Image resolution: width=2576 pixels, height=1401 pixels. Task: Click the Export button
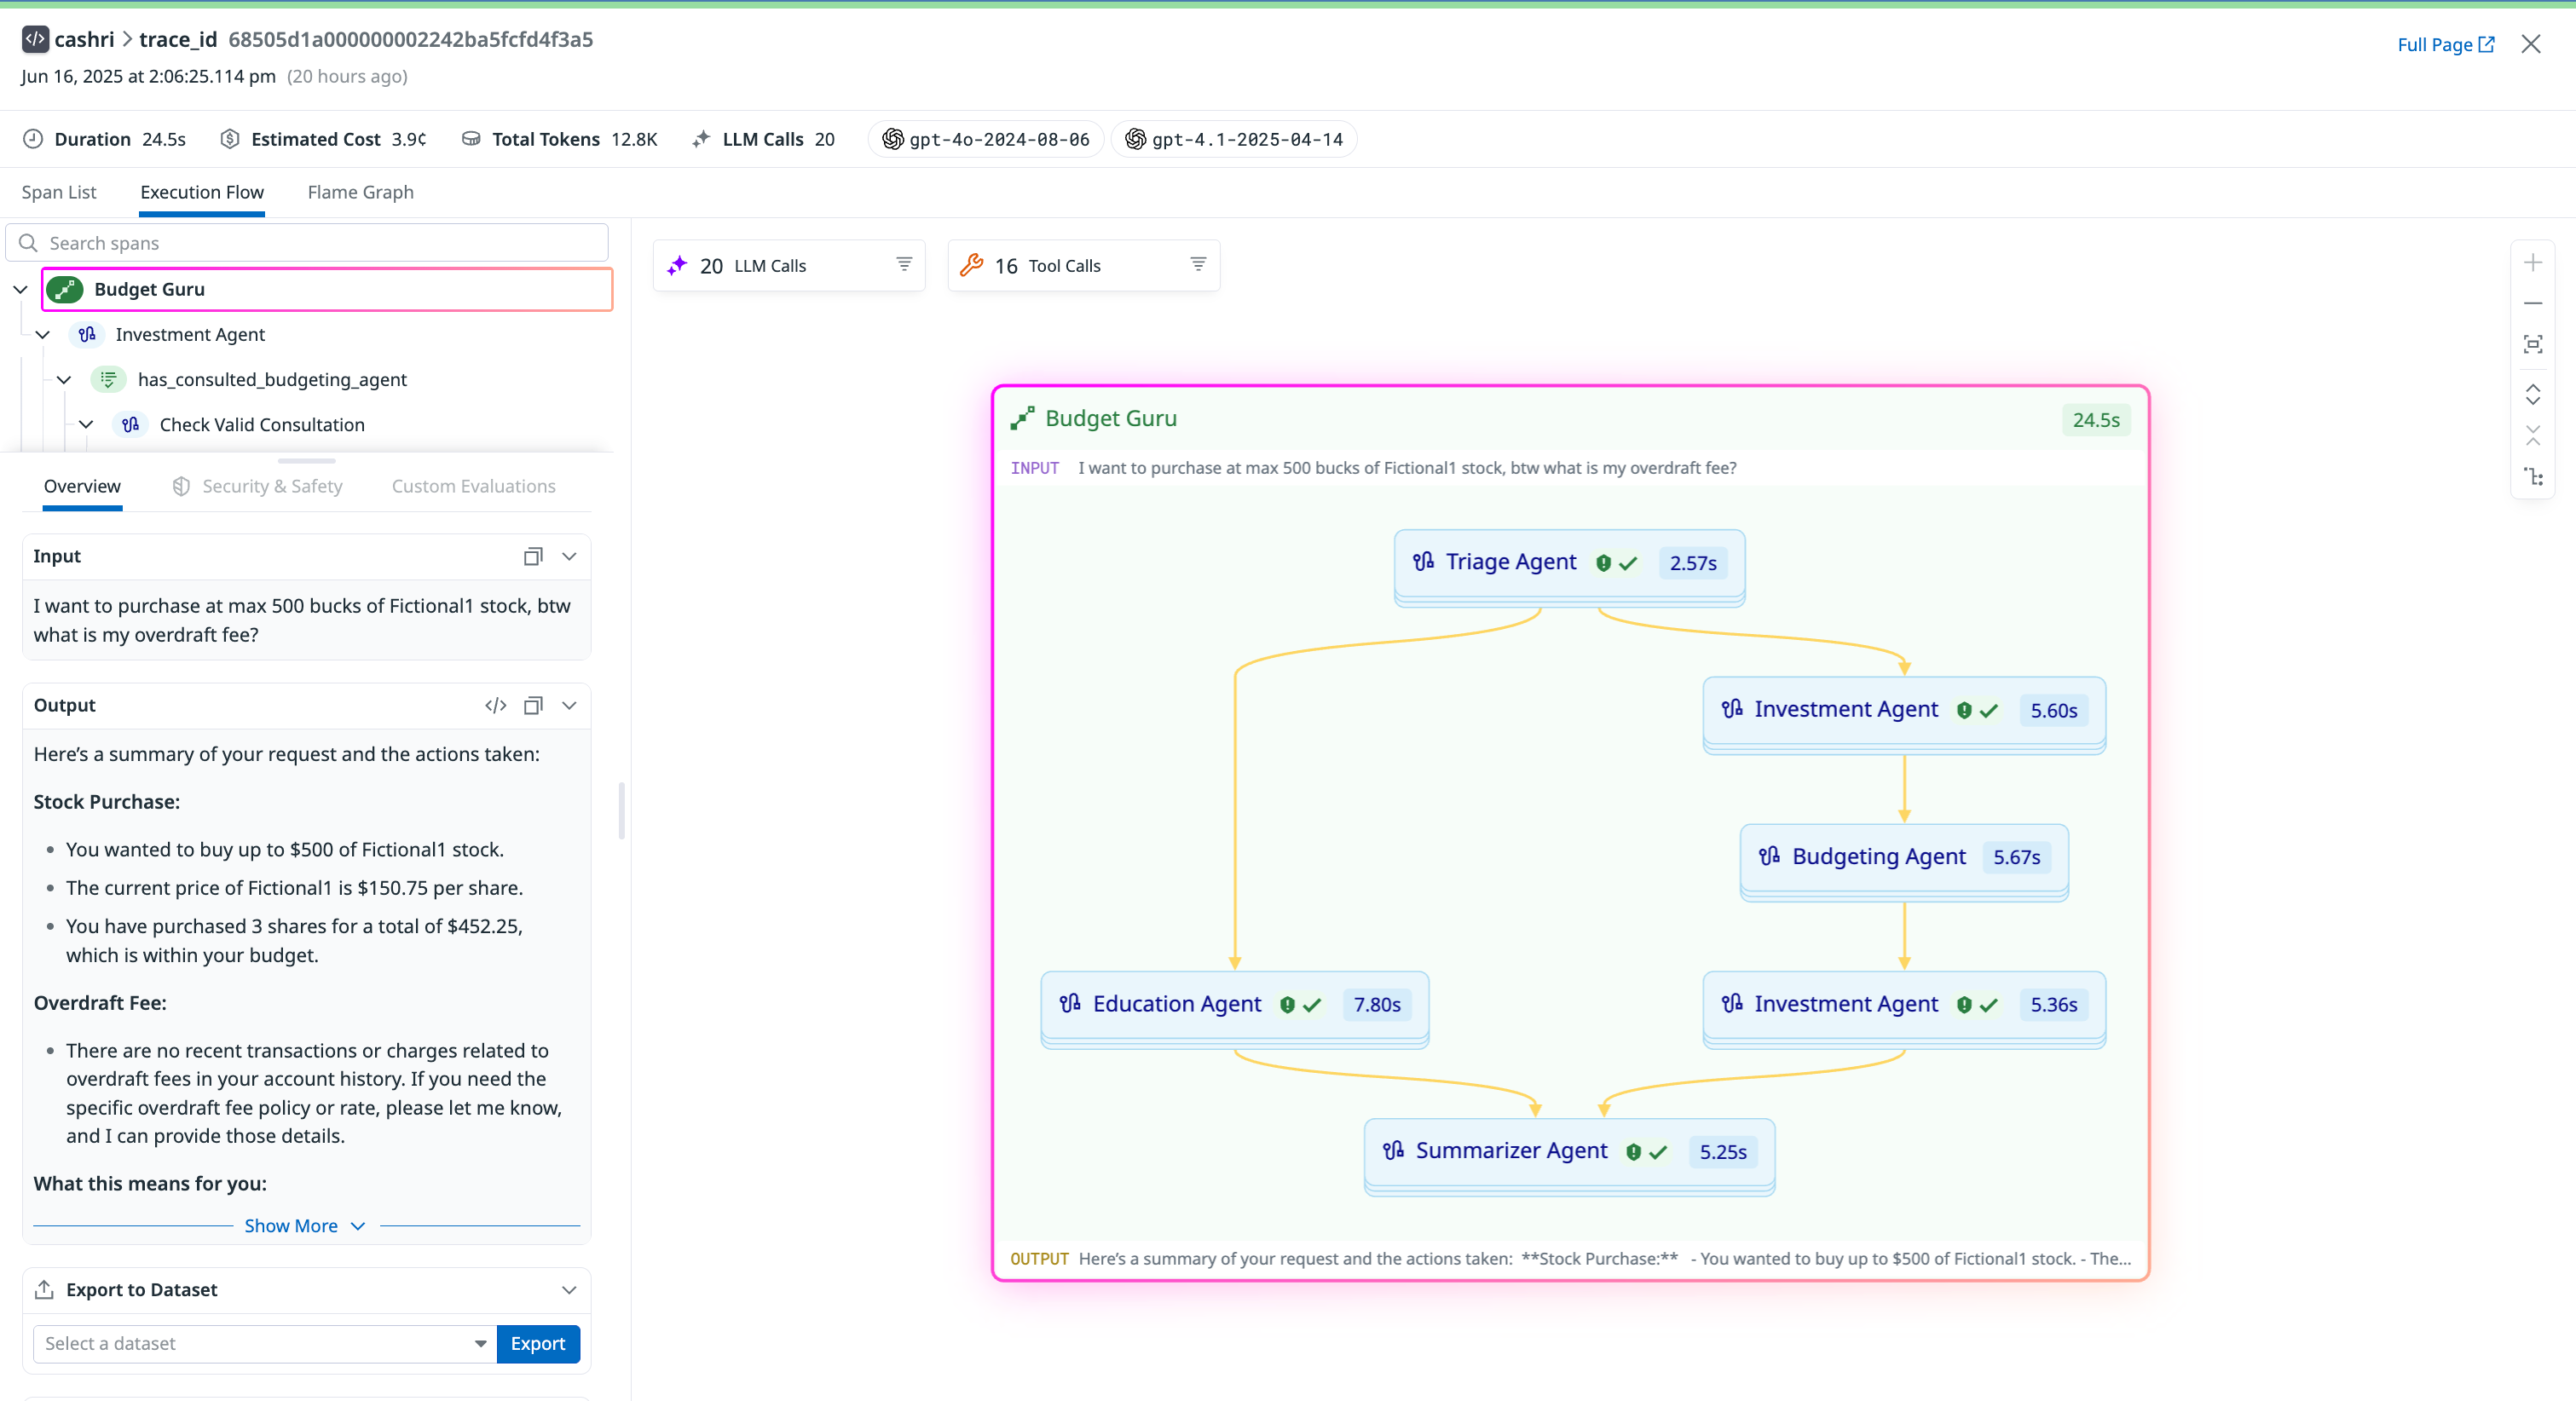pyautogui.click(x=537, y=1343)
